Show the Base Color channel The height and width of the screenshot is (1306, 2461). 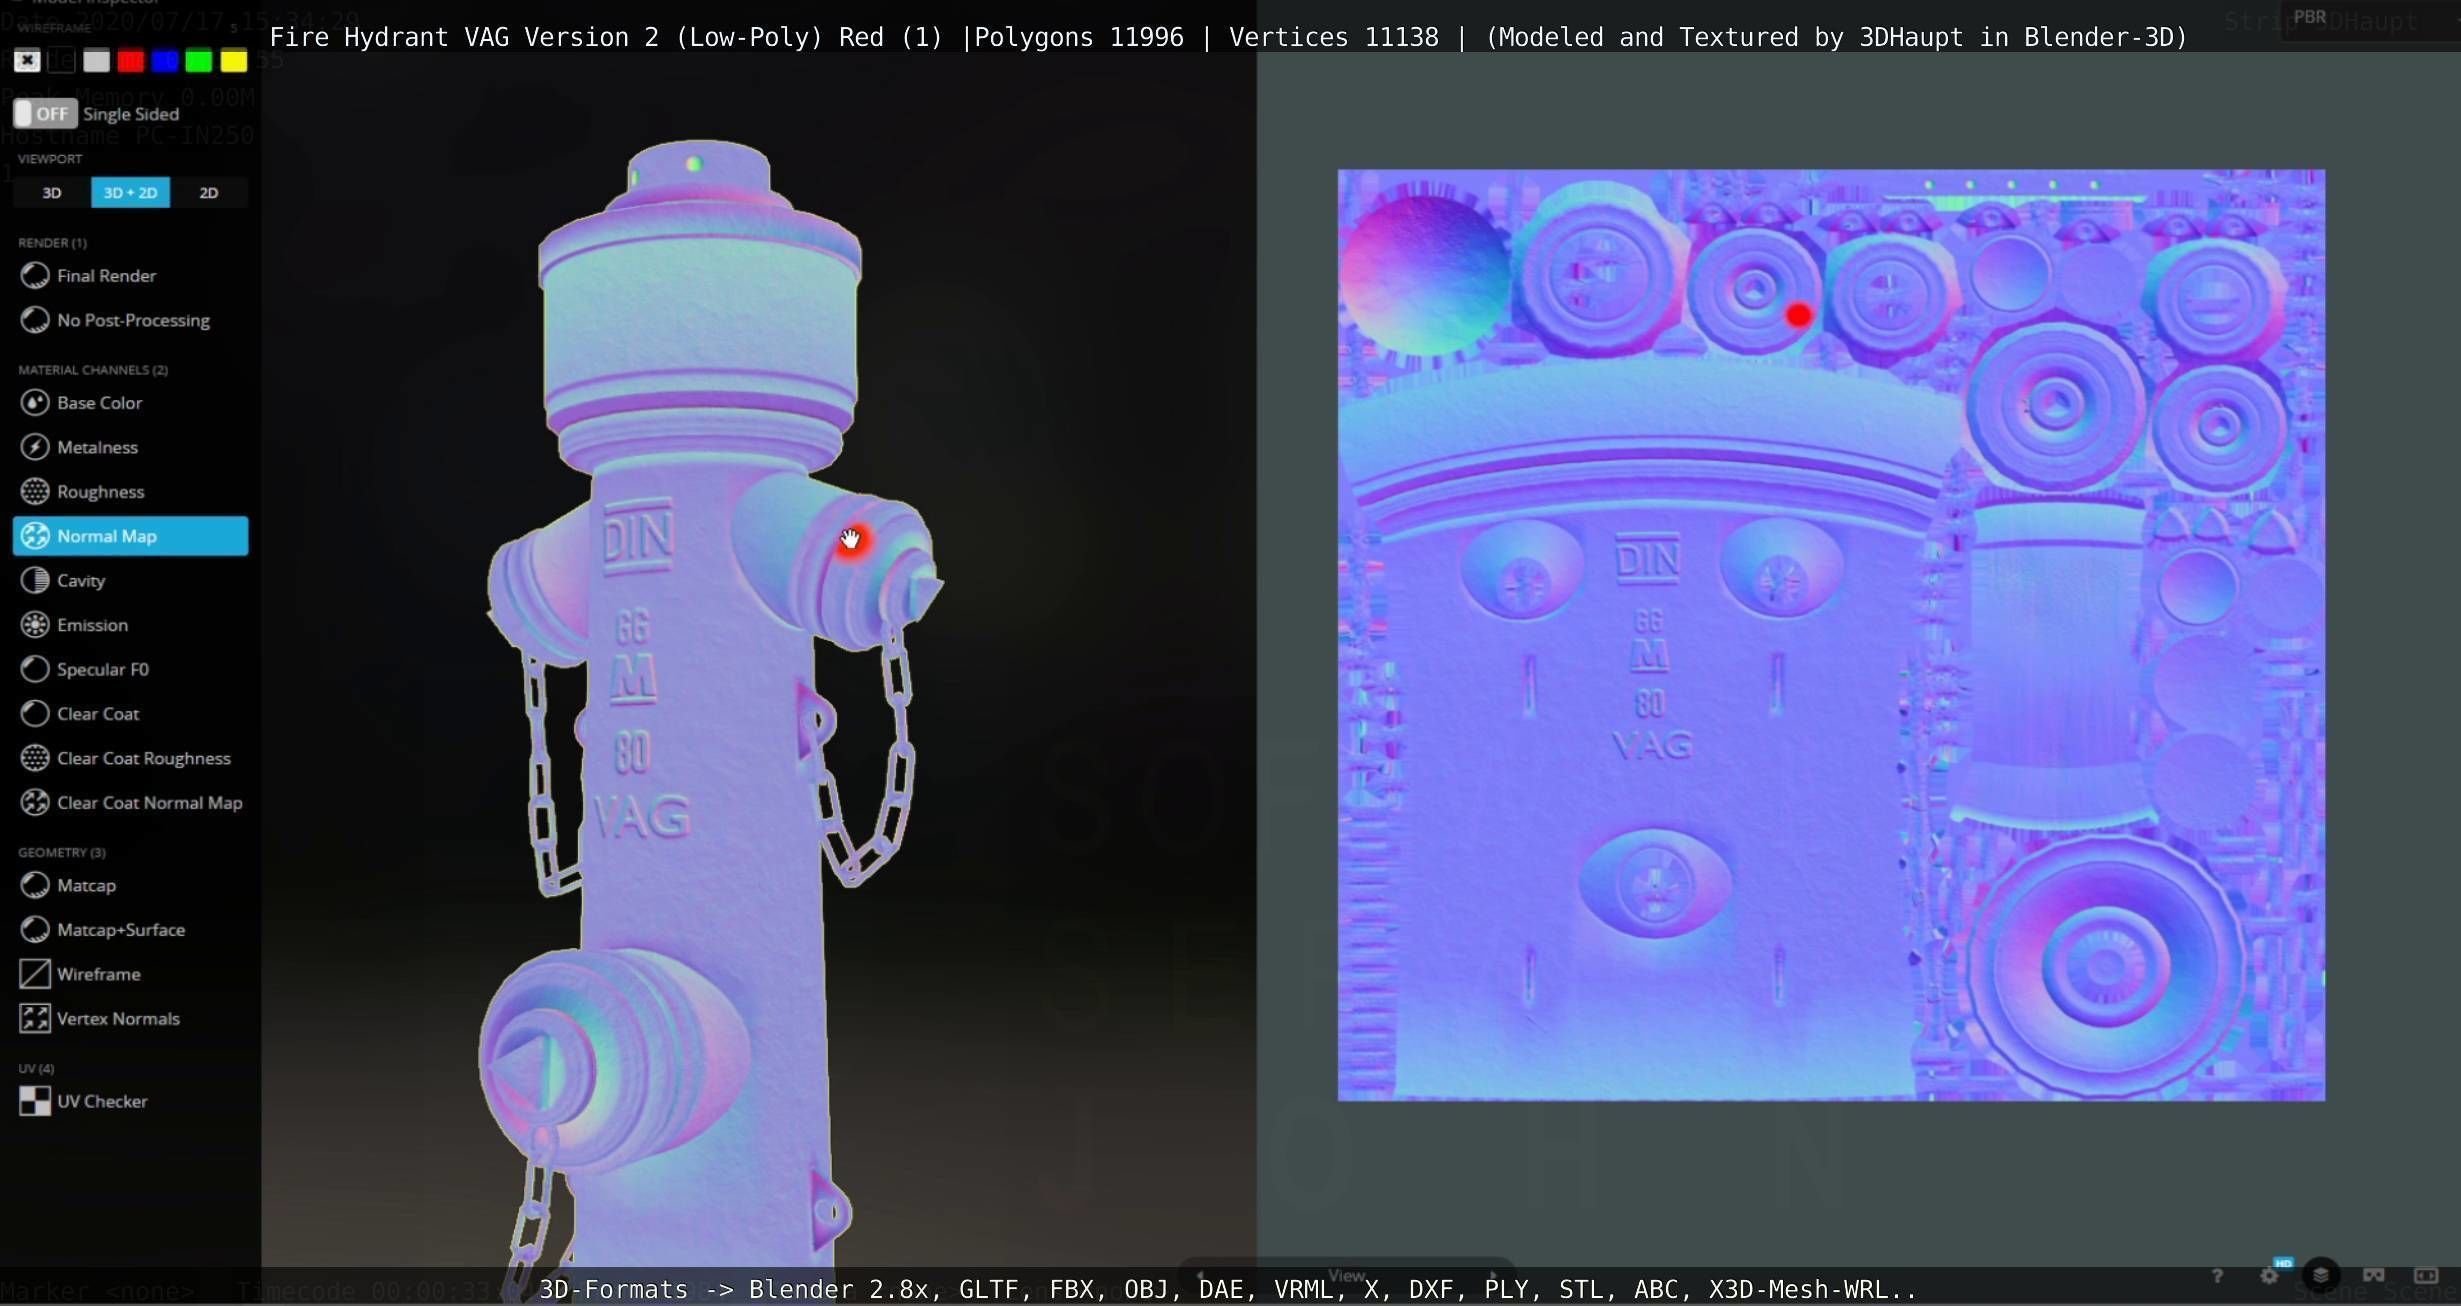click(x=130, y=403)
